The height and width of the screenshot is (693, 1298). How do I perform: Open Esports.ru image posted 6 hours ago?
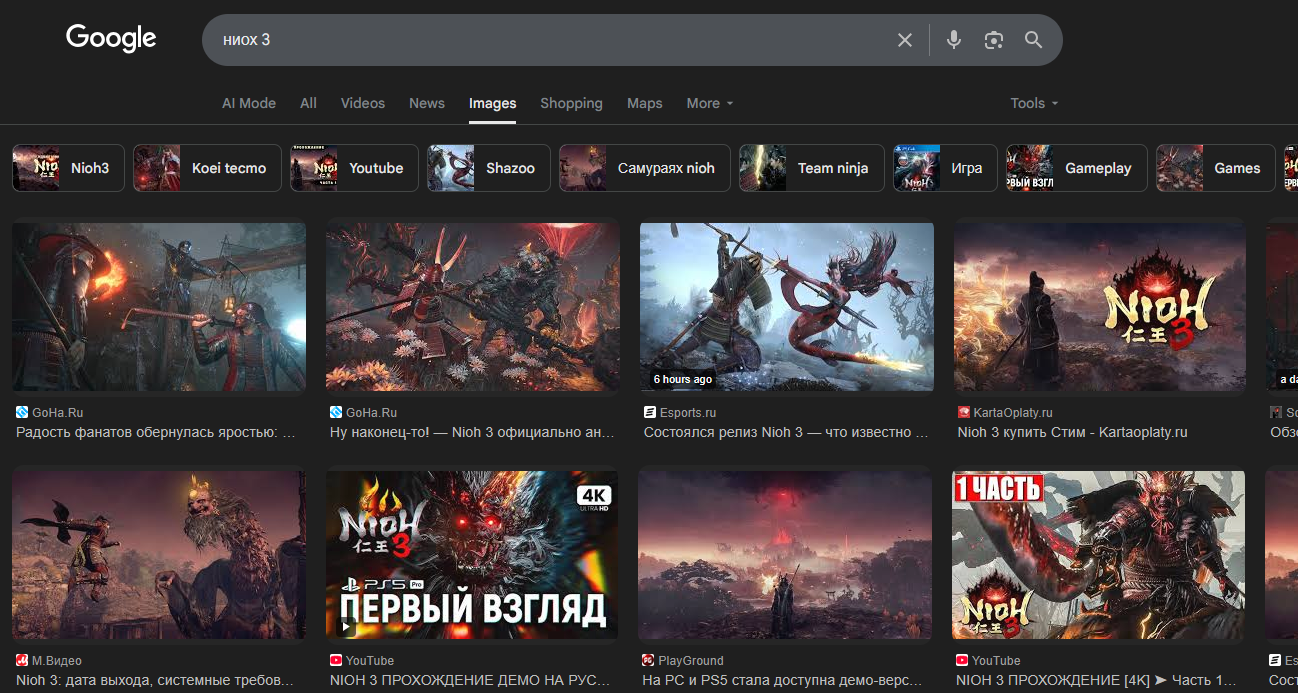coord(787,306)
